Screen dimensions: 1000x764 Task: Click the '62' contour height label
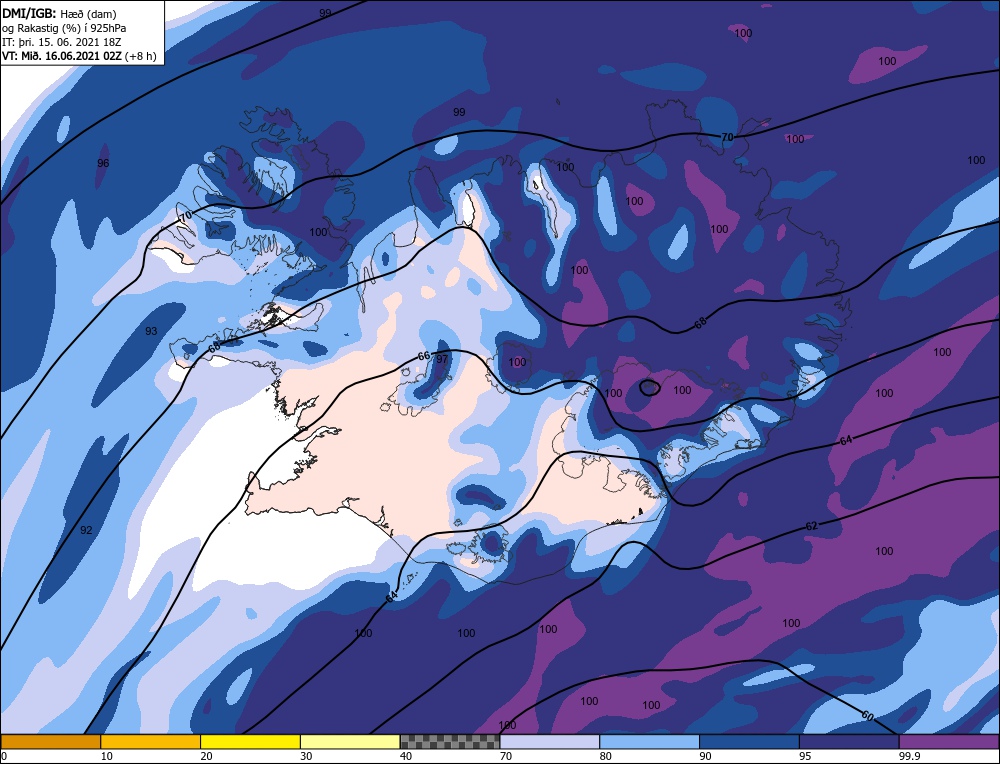811,526
